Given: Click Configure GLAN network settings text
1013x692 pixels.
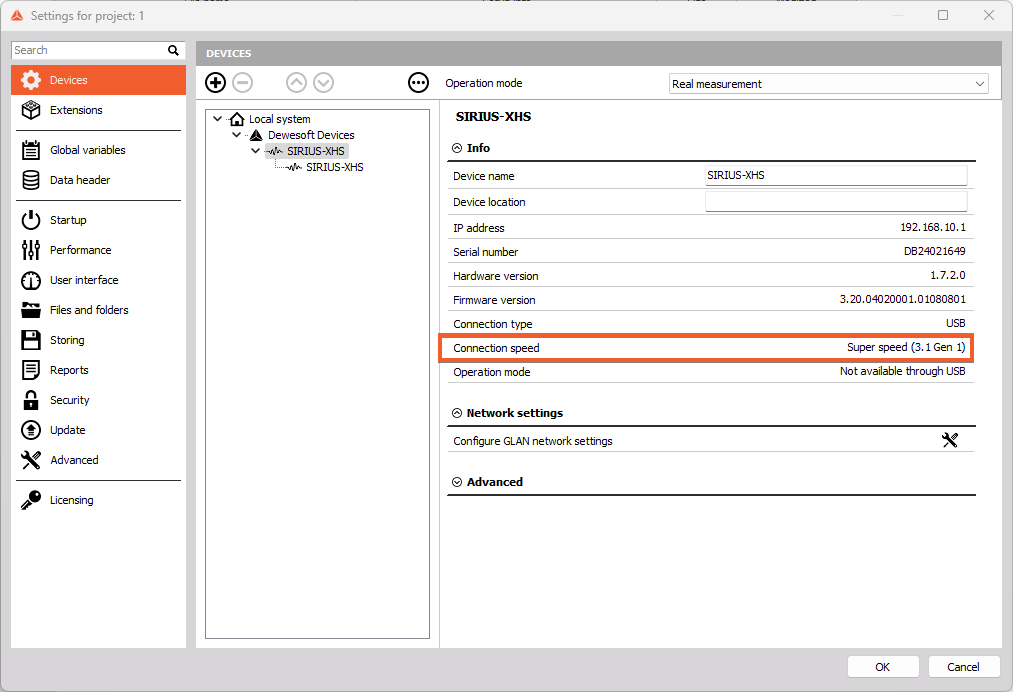Looking at the screenshot, I should coord(533,441).
